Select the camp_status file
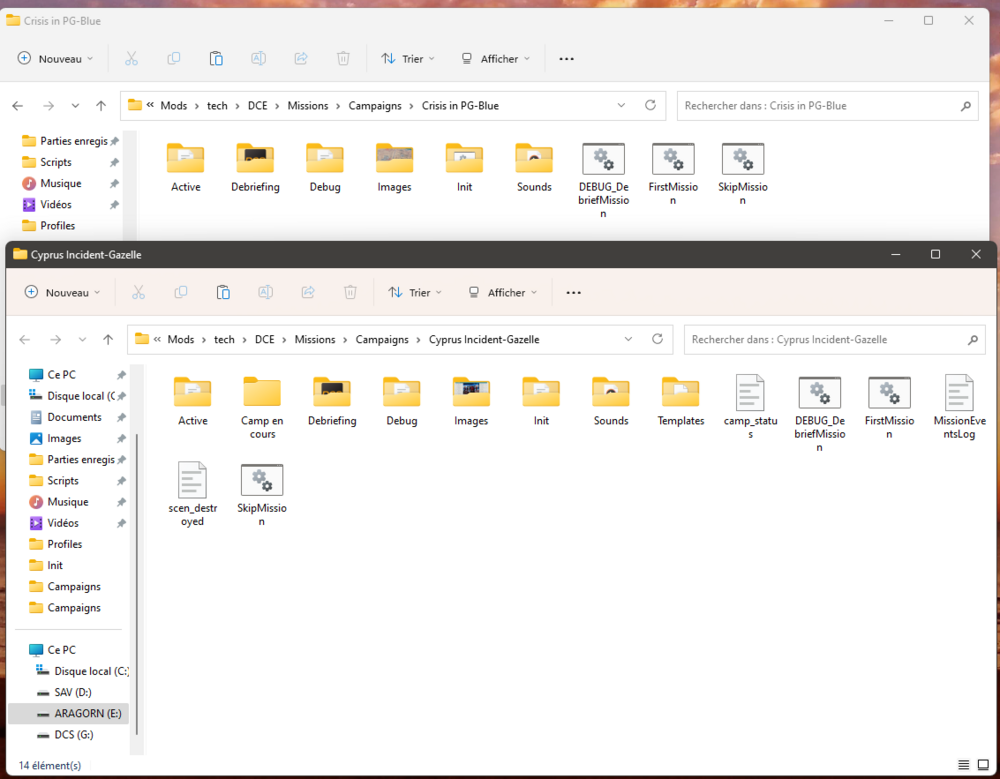1000x779 pixels. 750,407
